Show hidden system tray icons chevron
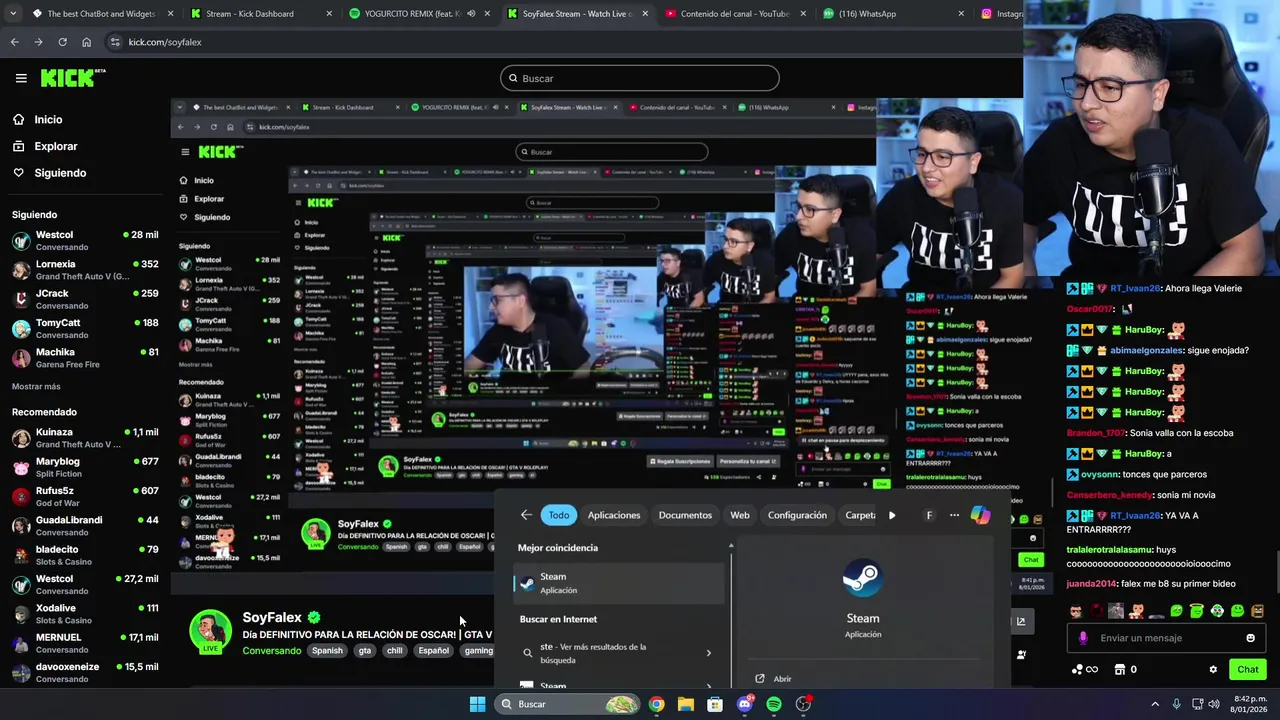The height and width of the screenshot is (720, 1280). click(x=1155, y=704)
